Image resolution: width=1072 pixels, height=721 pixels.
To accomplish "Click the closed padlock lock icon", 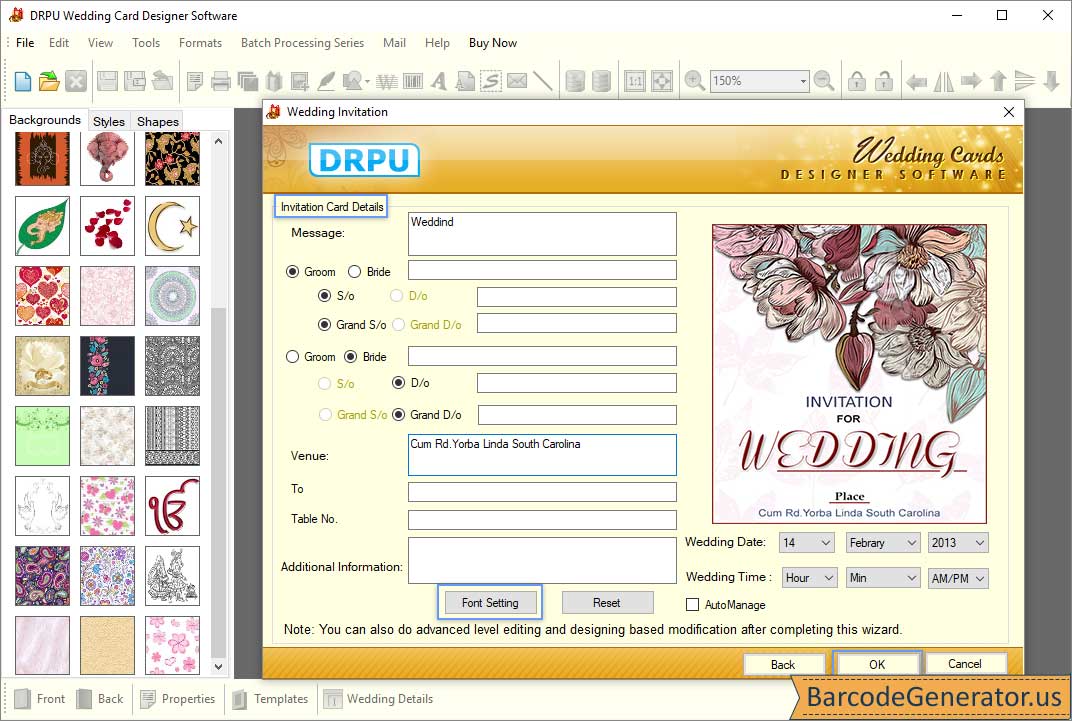I will (x=857, y=81).
